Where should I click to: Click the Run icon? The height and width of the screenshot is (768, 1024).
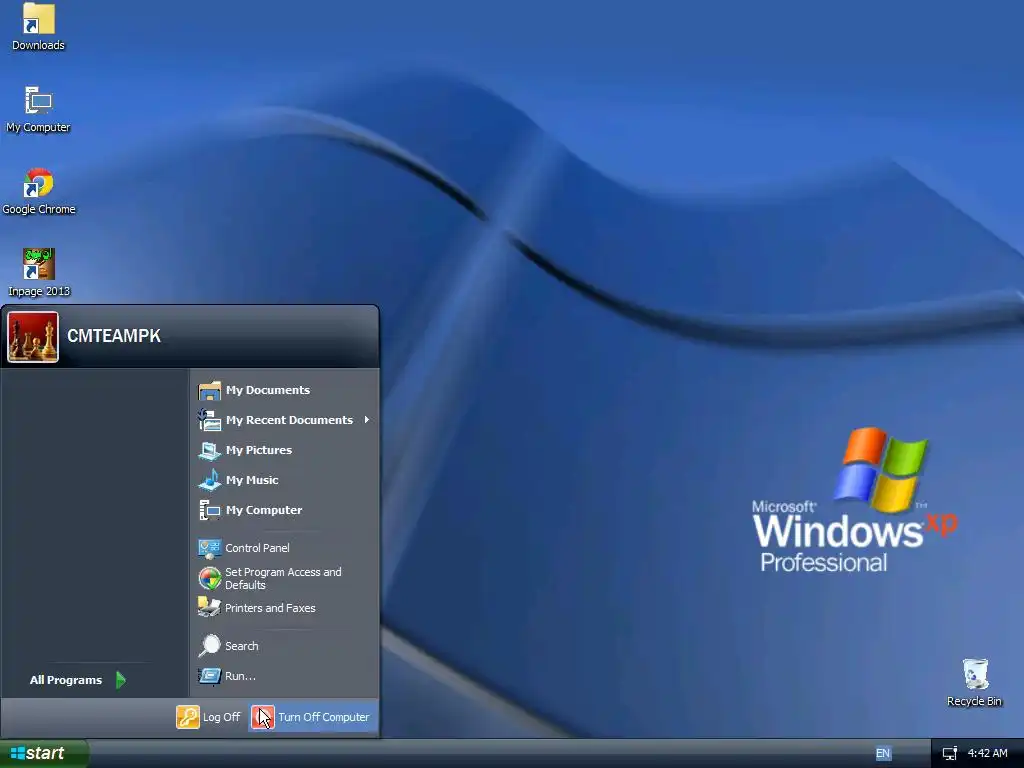(x=210, y=676)
